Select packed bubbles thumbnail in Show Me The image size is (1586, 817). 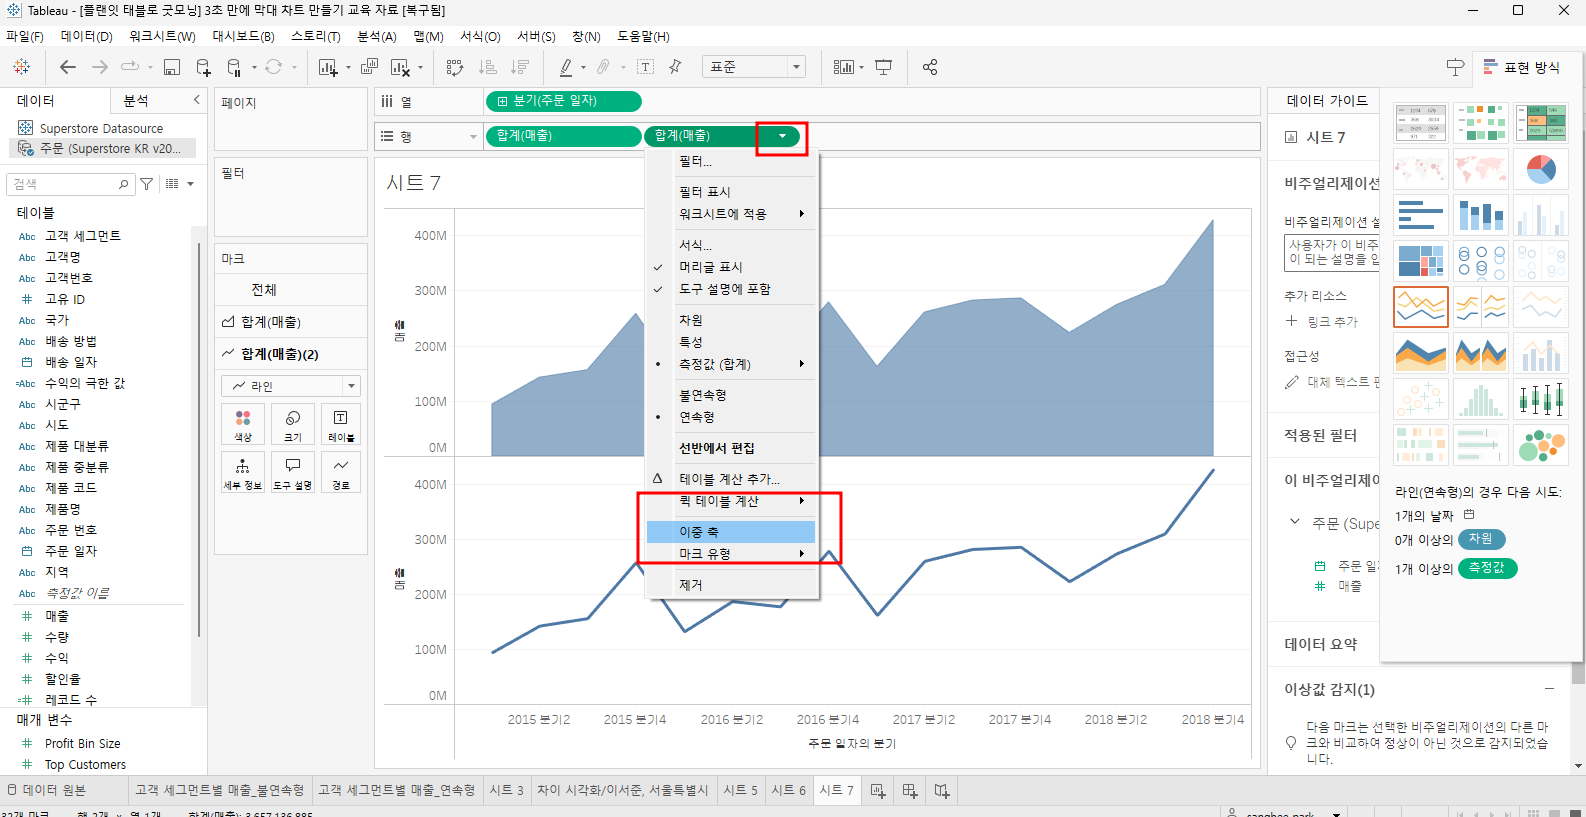click(1540, 445)
